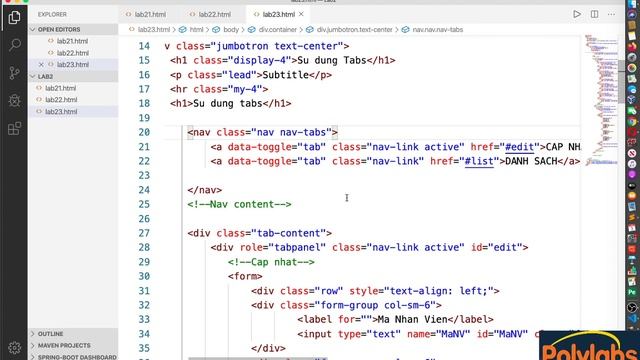Screen dimensions: 640x360
Task: Open lab22.html from Open Editors
Action: point(73,53)
